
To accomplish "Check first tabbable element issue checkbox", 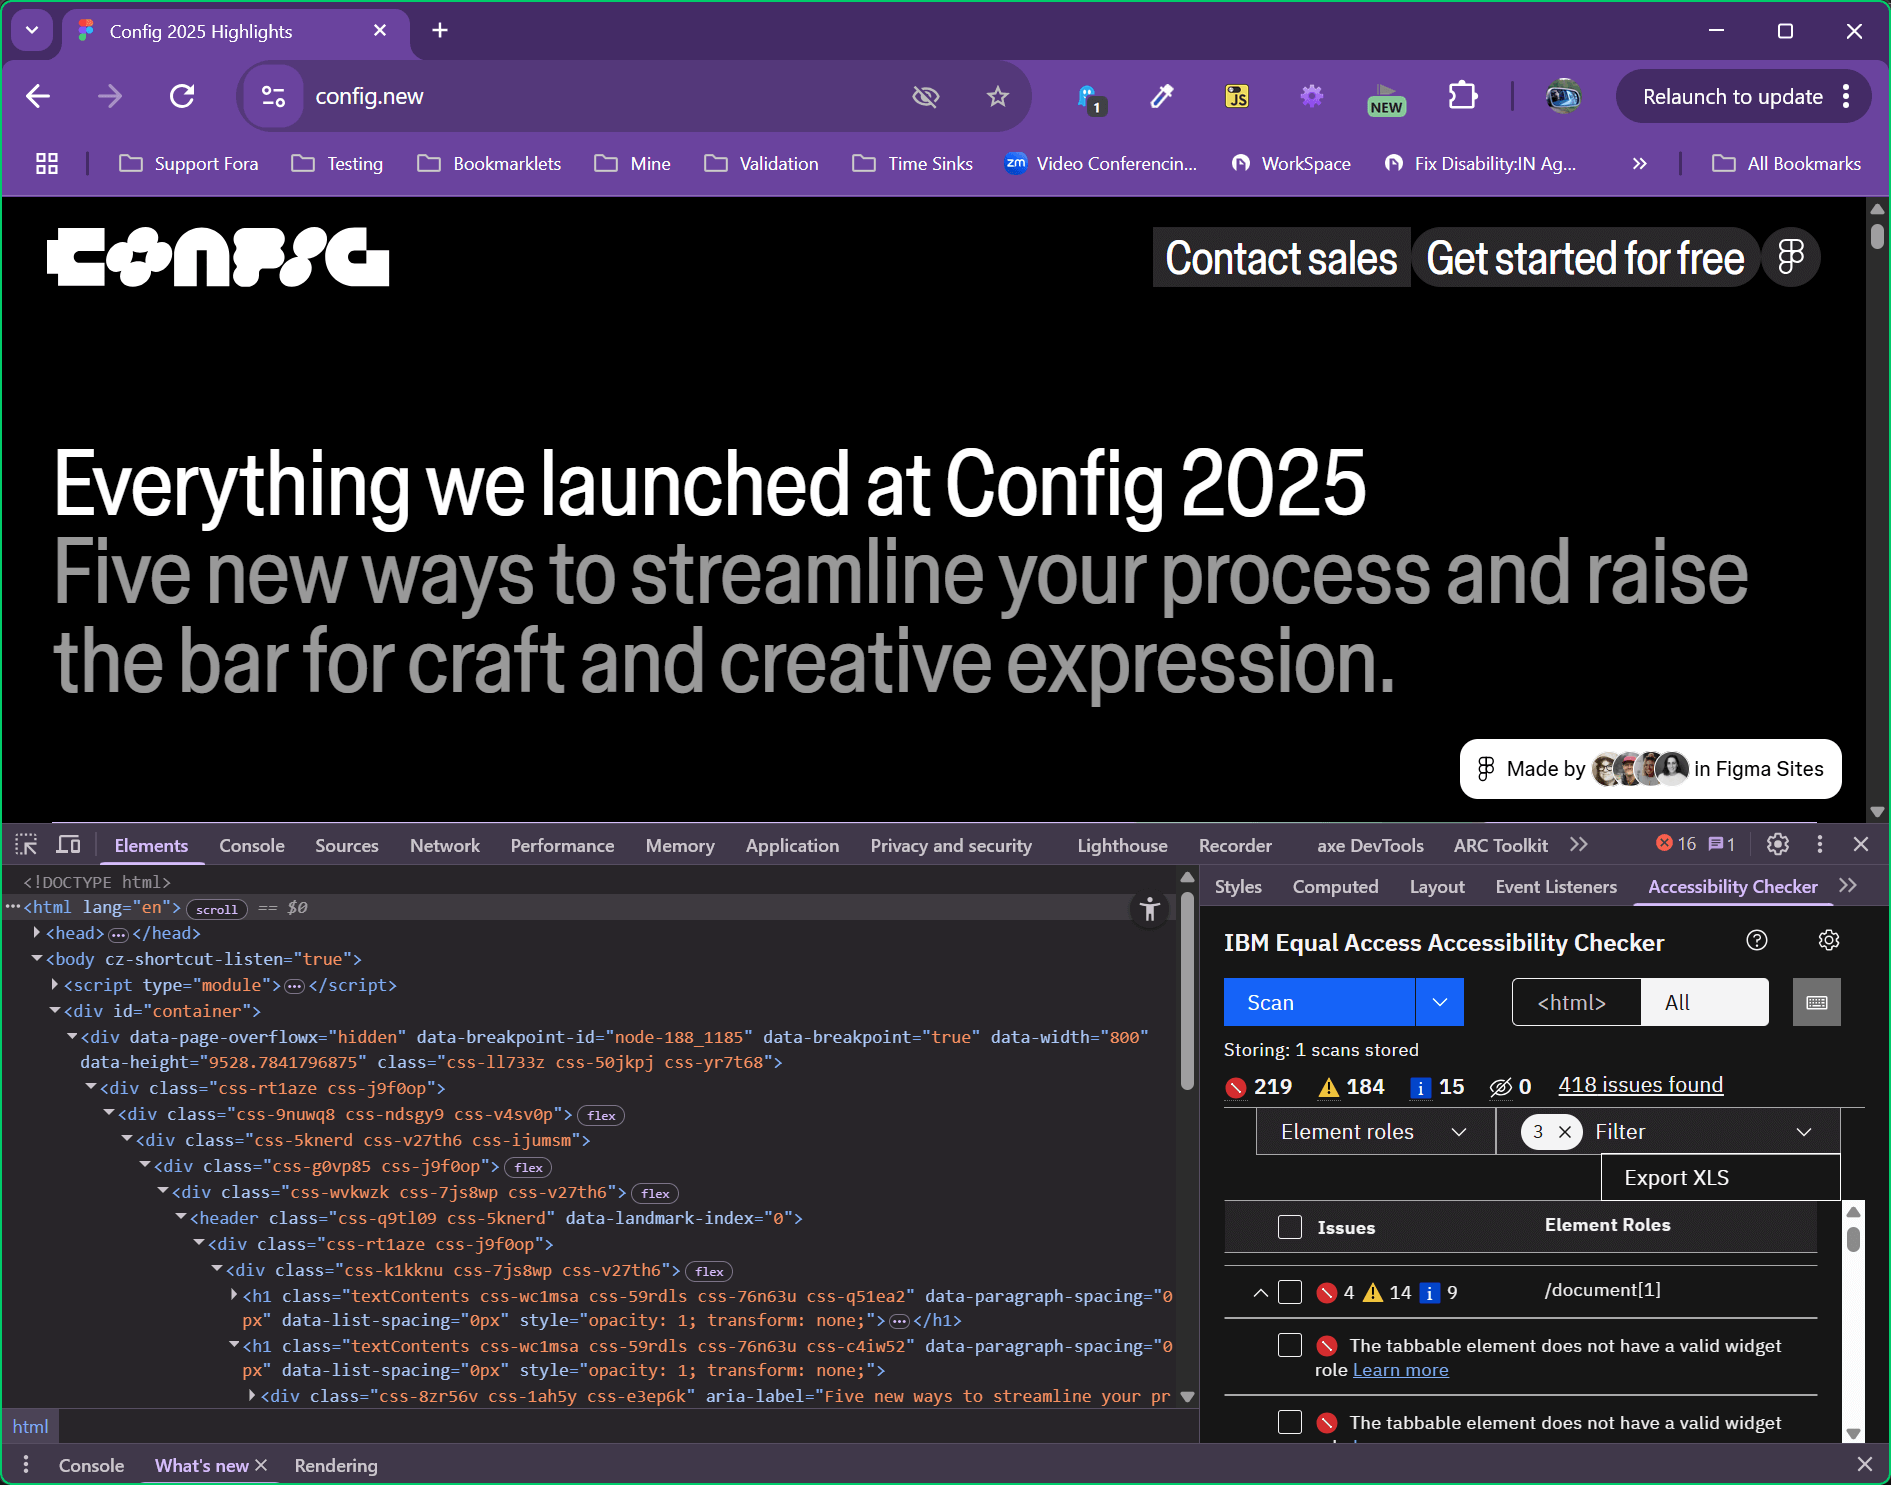I will tap(1290, 1345).
